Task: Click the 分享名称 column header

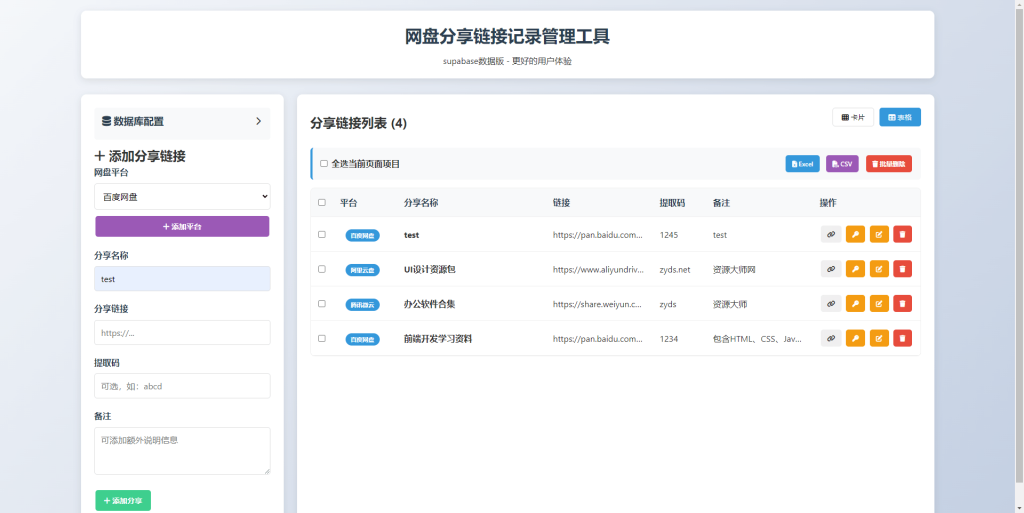Action: pos(421,203)
